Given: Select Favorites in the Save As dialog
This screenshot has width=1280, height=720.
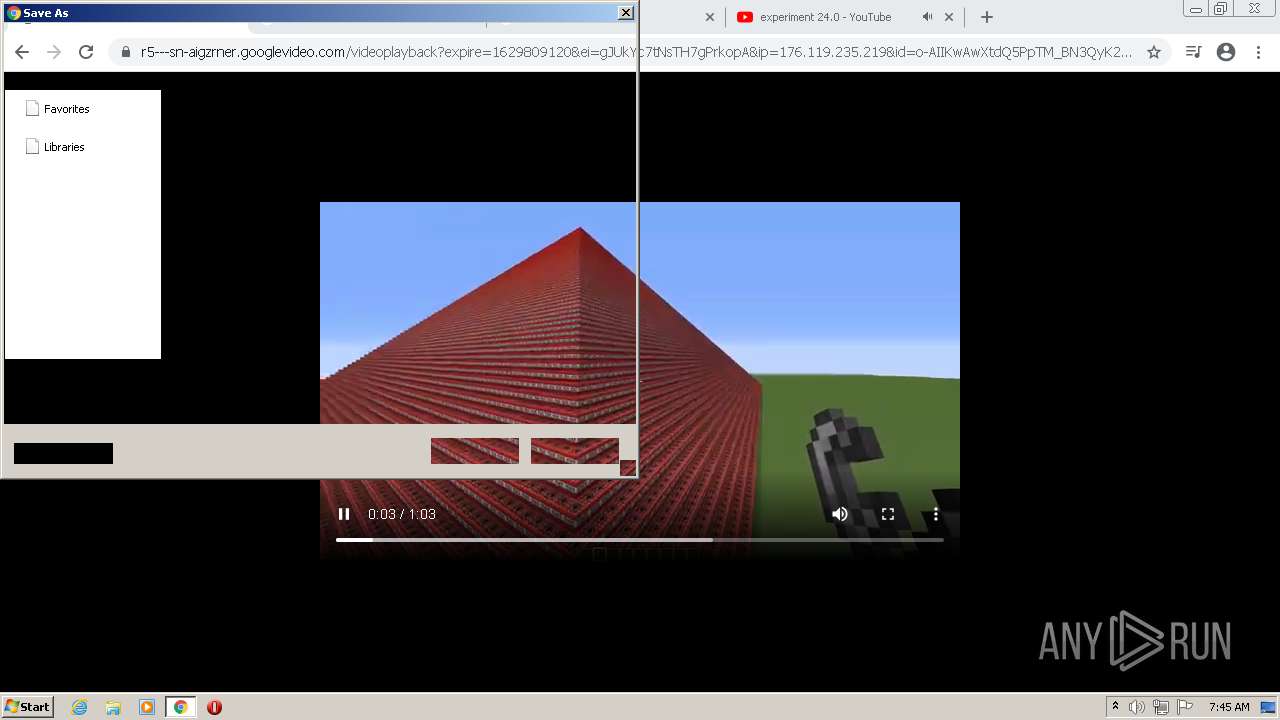Looking at the screenshot, I should coord(58,109).
